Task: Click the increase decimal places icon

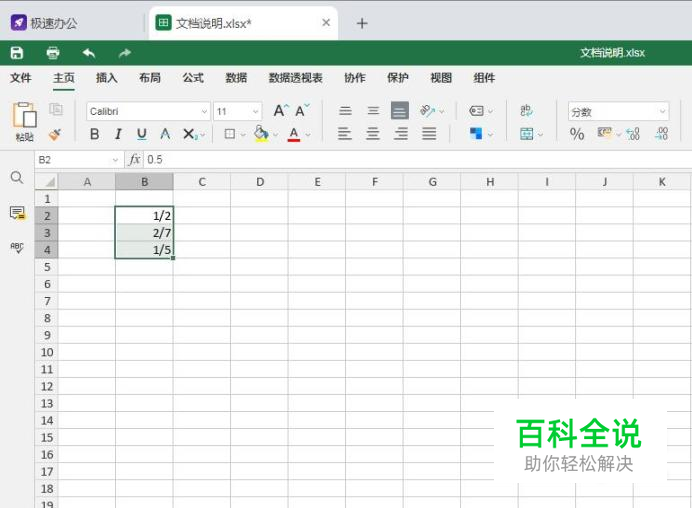Action: pos(633,134)
